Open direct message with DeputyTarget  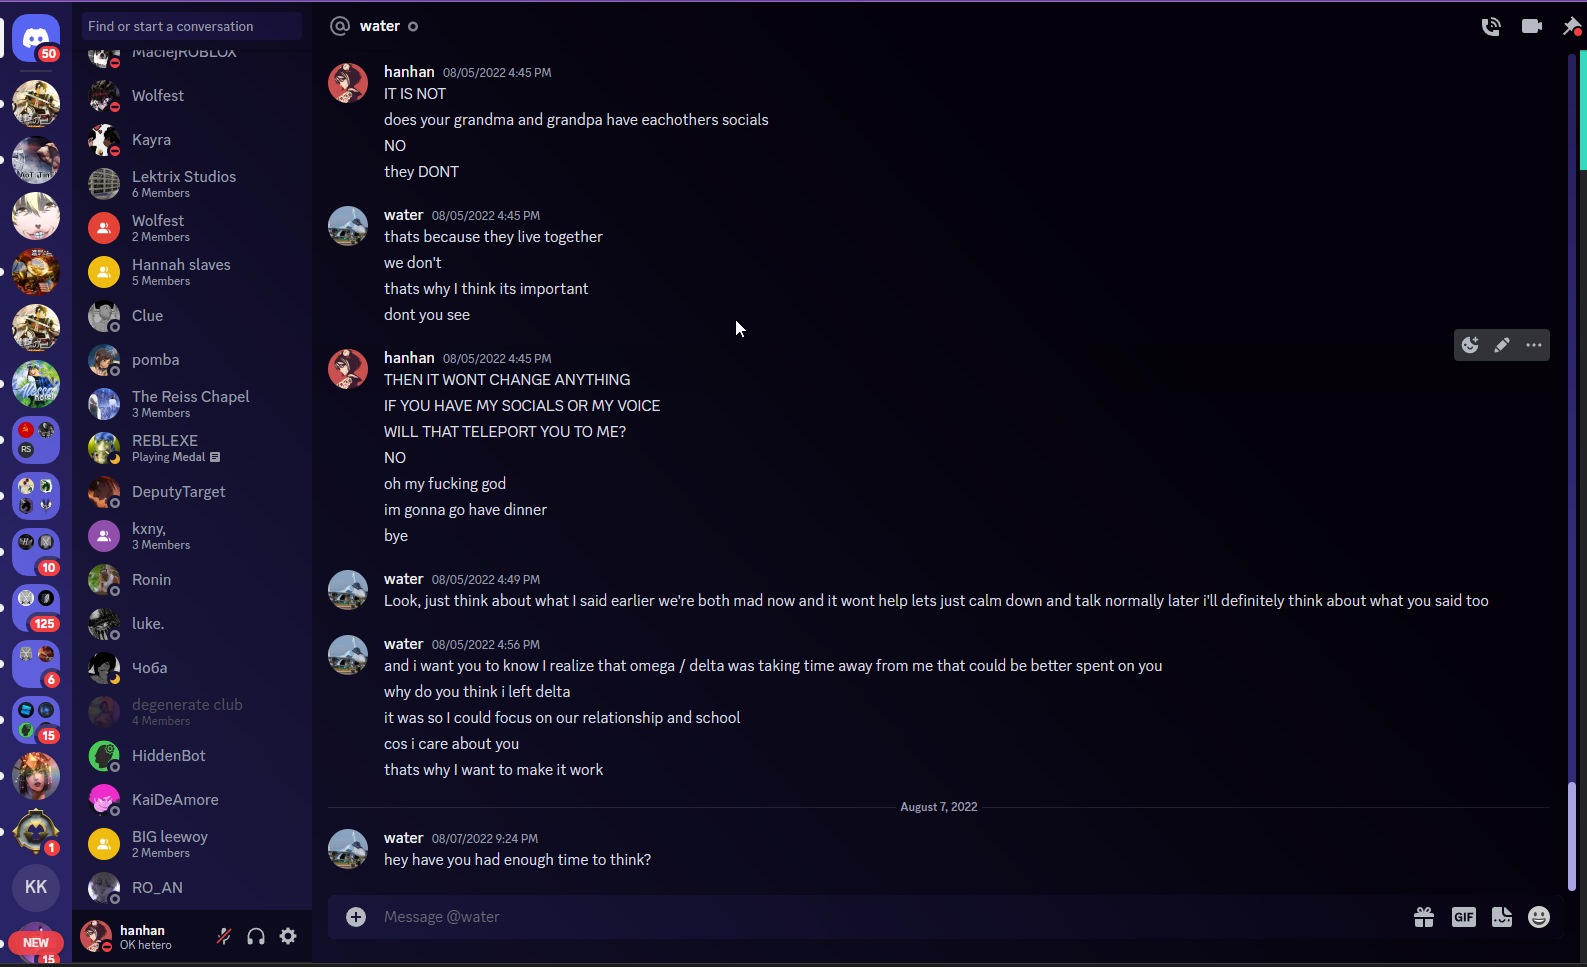click(x=178, y=492)
